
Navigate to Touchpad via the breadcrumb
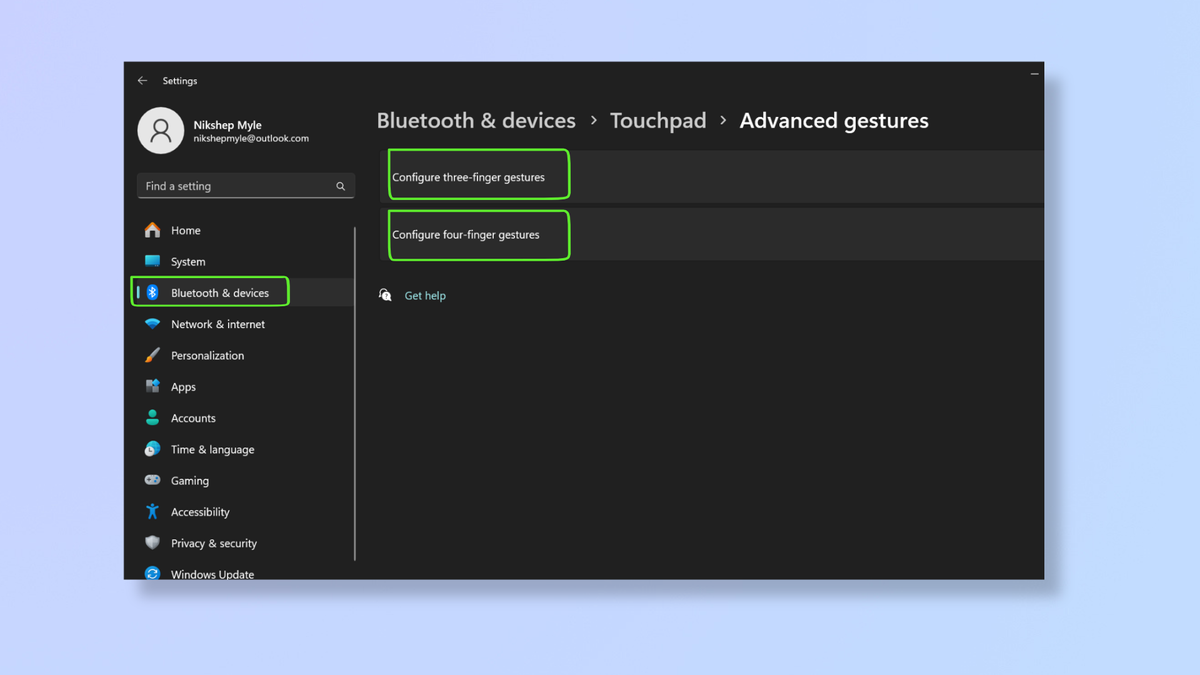[658, 120]
